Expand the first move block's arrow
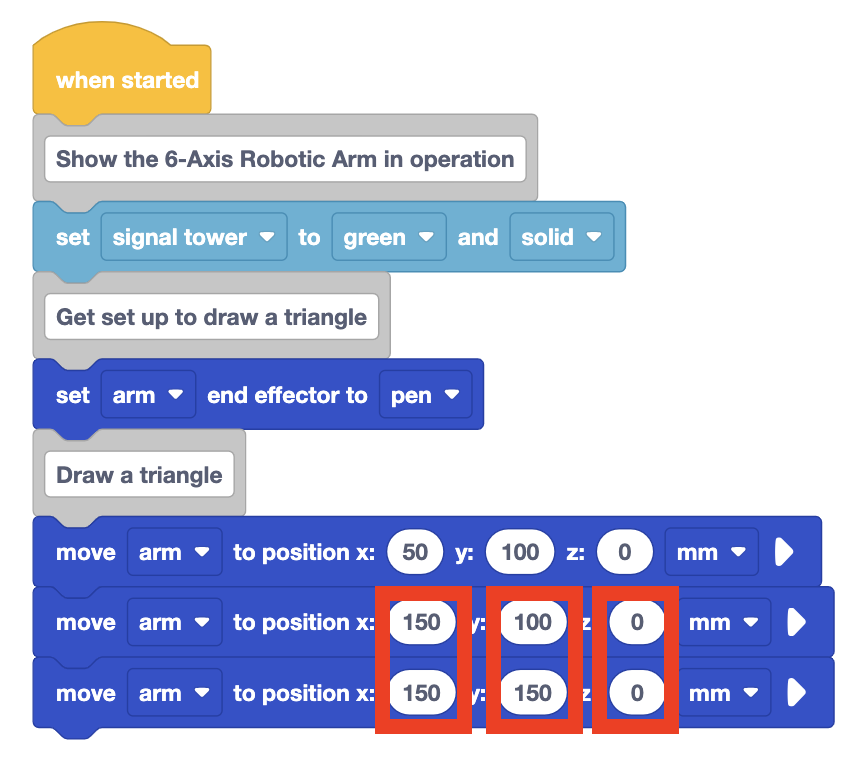This screenshot has width=858, height=764. tap(784, 552)
